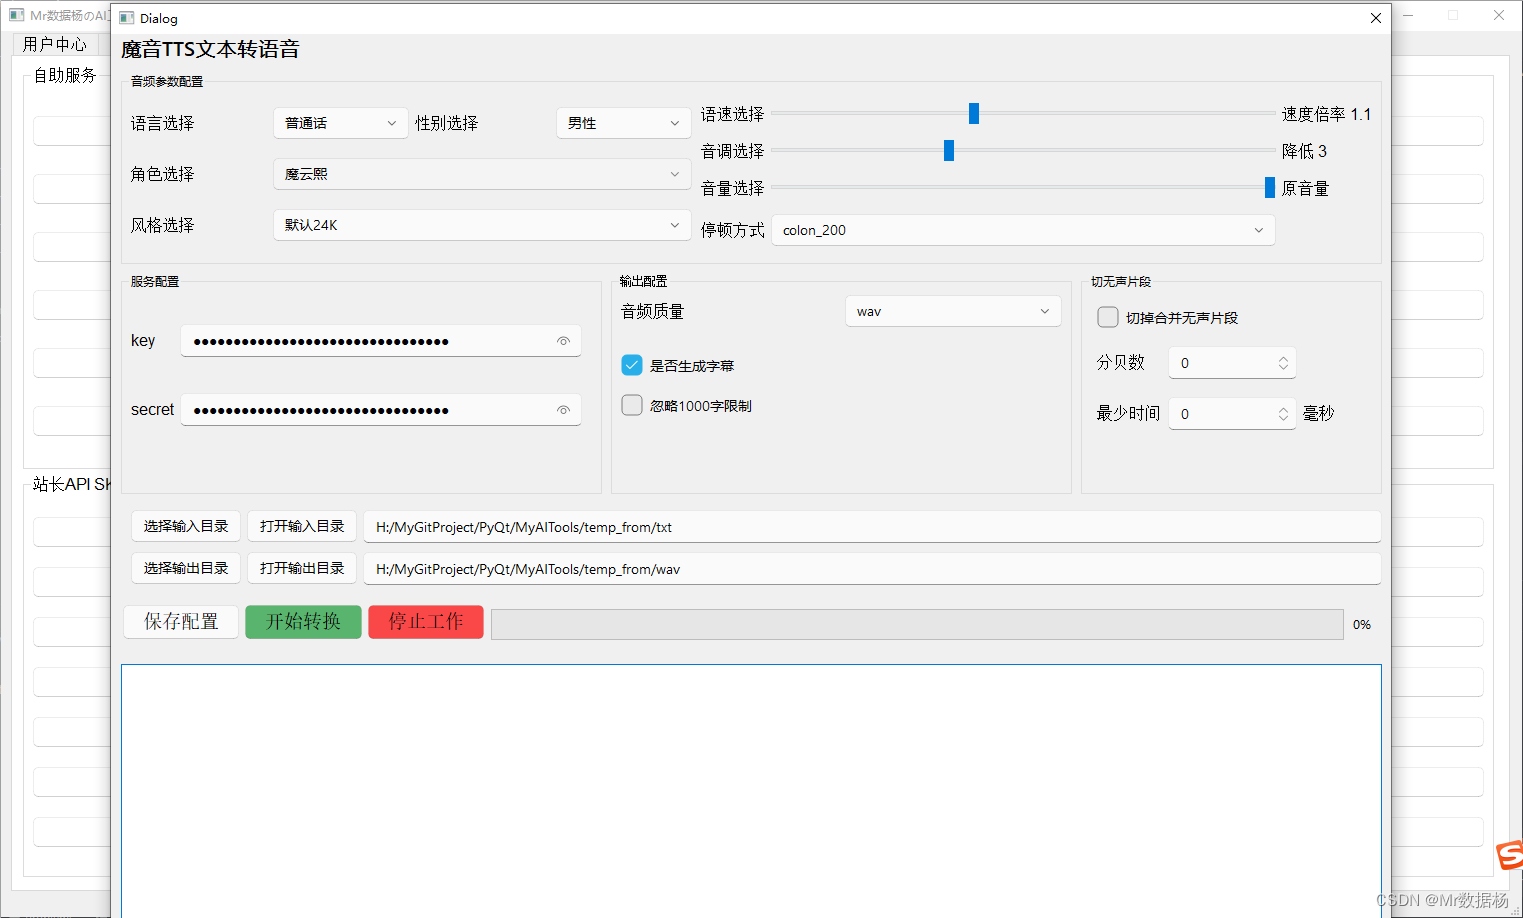Open the 风格选择 dropdown showing 默认24K
The width and height of the screenshot is (1523, 918).
point(482,225)
